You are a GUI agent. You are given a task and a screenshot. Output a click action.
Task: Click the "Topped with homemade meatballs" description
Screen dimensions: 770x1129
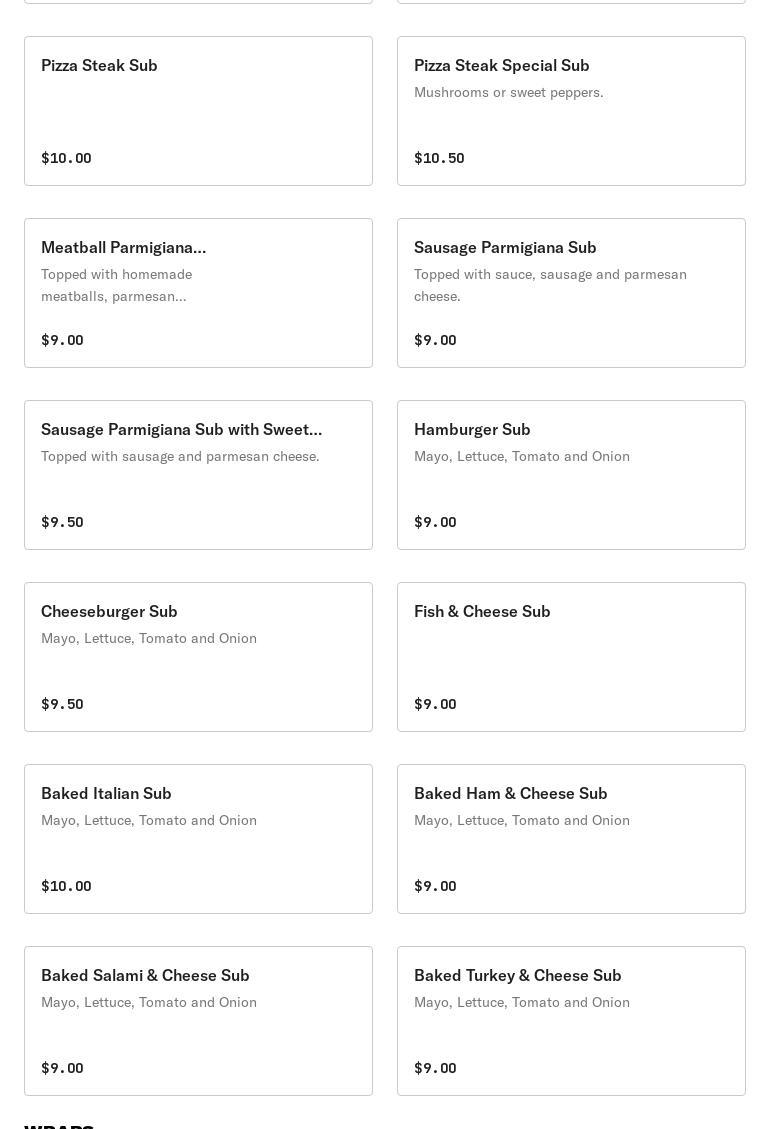[x=117, y=285]
